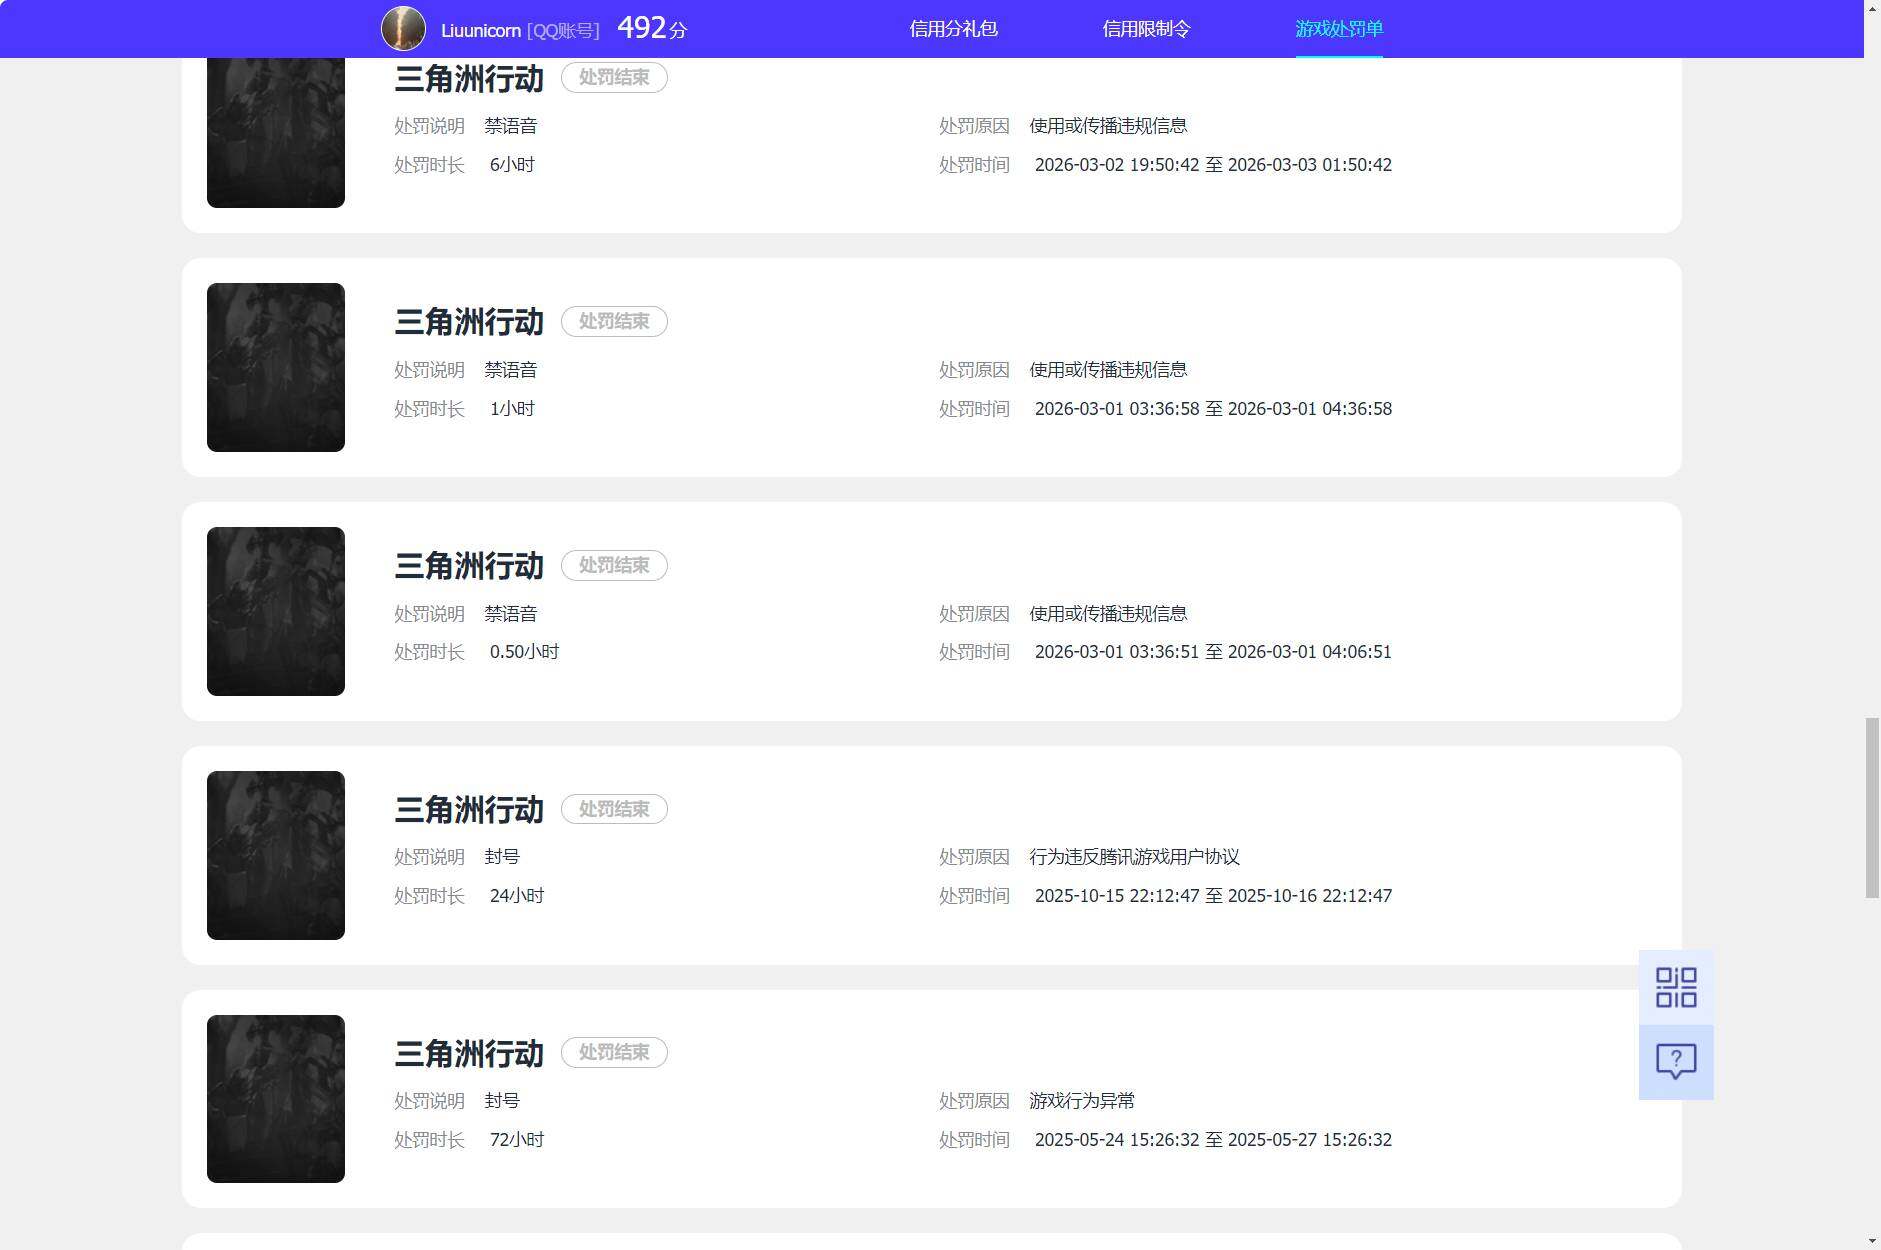Click 禁语音 on the 6小时 record
This screenshot has height=1250, width=1881.
[x=511, y=126]
